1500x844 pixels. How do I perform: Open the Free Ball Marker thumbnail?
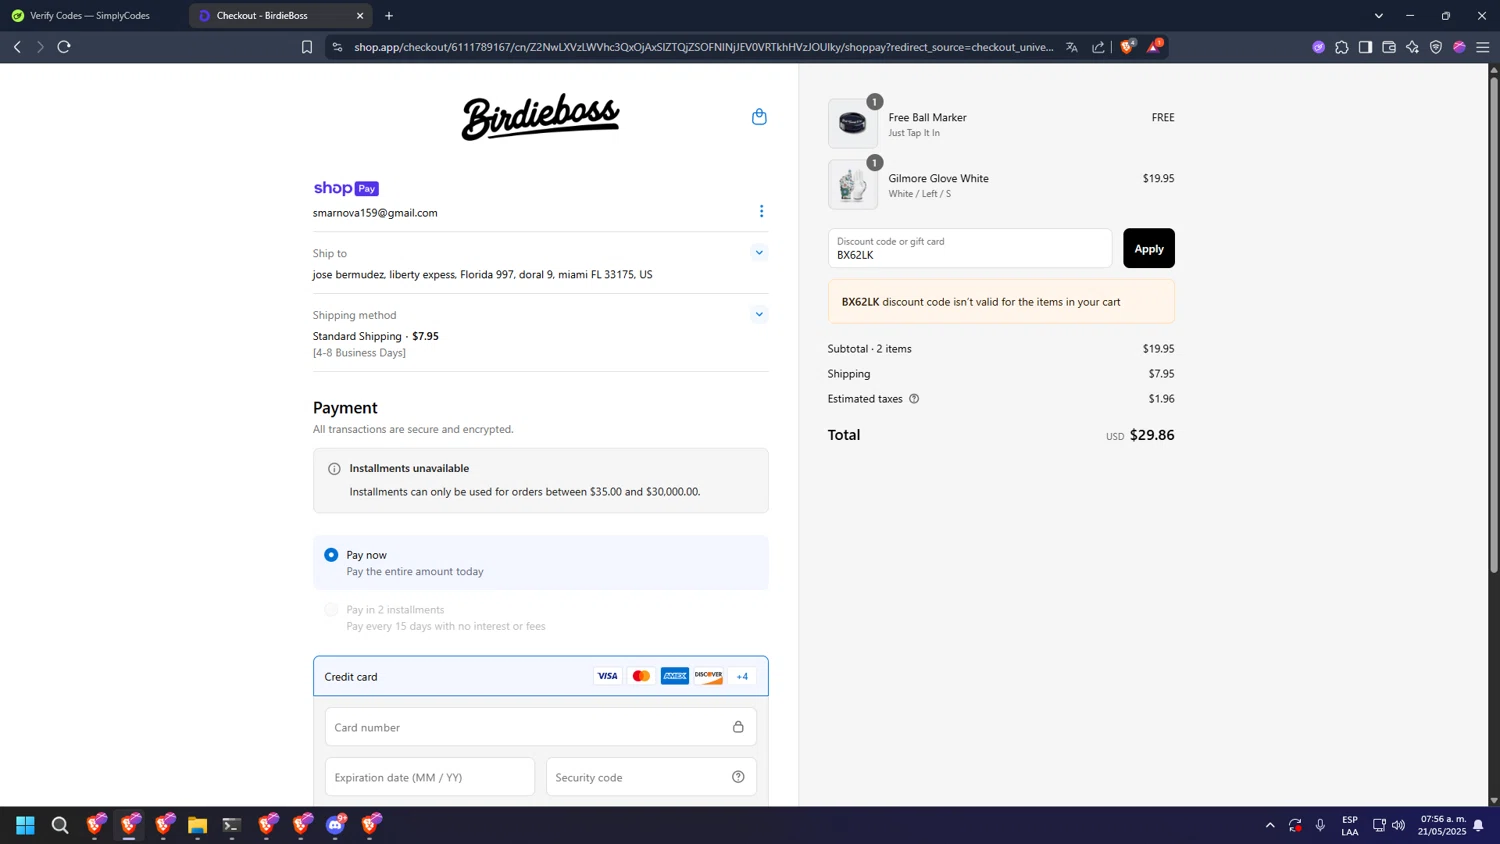pyautogui.click(x=853, y=124)
